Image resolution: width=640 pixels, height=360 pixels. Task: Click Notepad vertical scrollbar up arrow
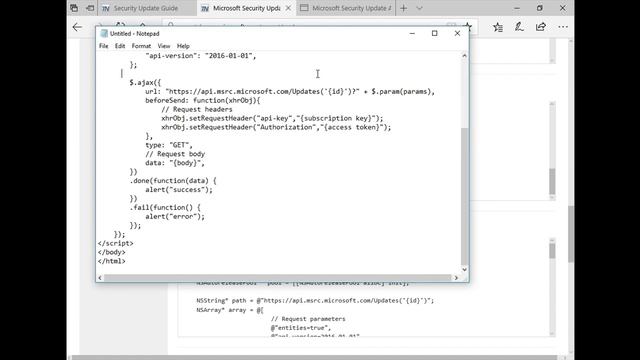point(464,56)
